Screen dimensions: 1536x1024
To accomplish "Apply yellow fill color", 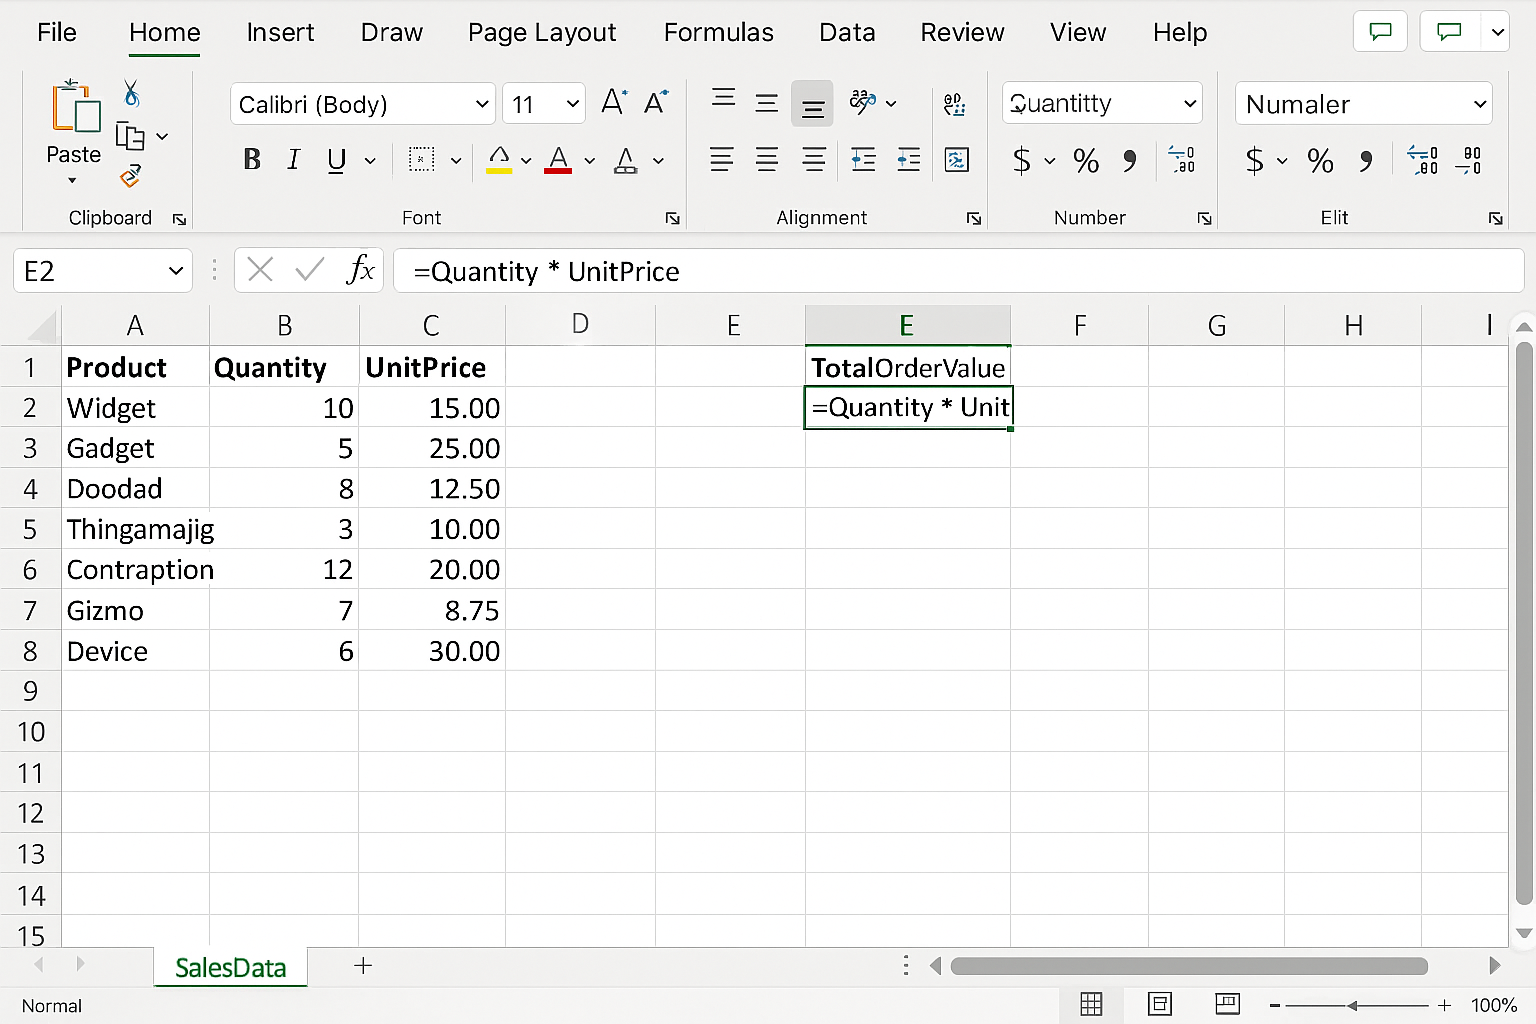I will (x=499, y=160).
